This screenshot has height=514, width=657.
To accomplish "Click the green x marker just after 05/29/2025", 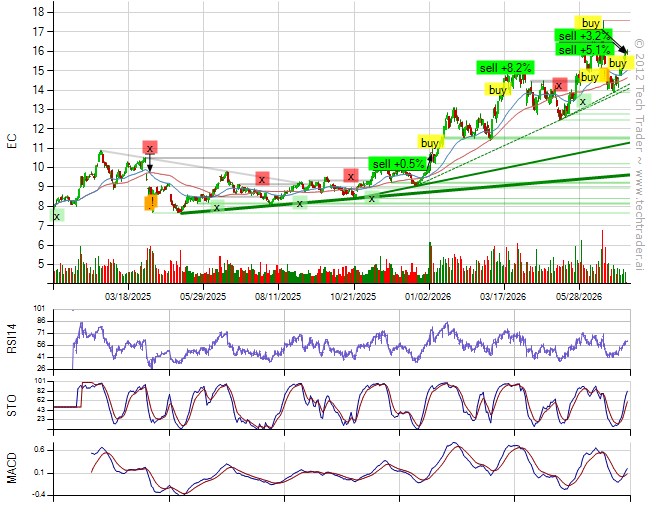I will click(217, 207).
